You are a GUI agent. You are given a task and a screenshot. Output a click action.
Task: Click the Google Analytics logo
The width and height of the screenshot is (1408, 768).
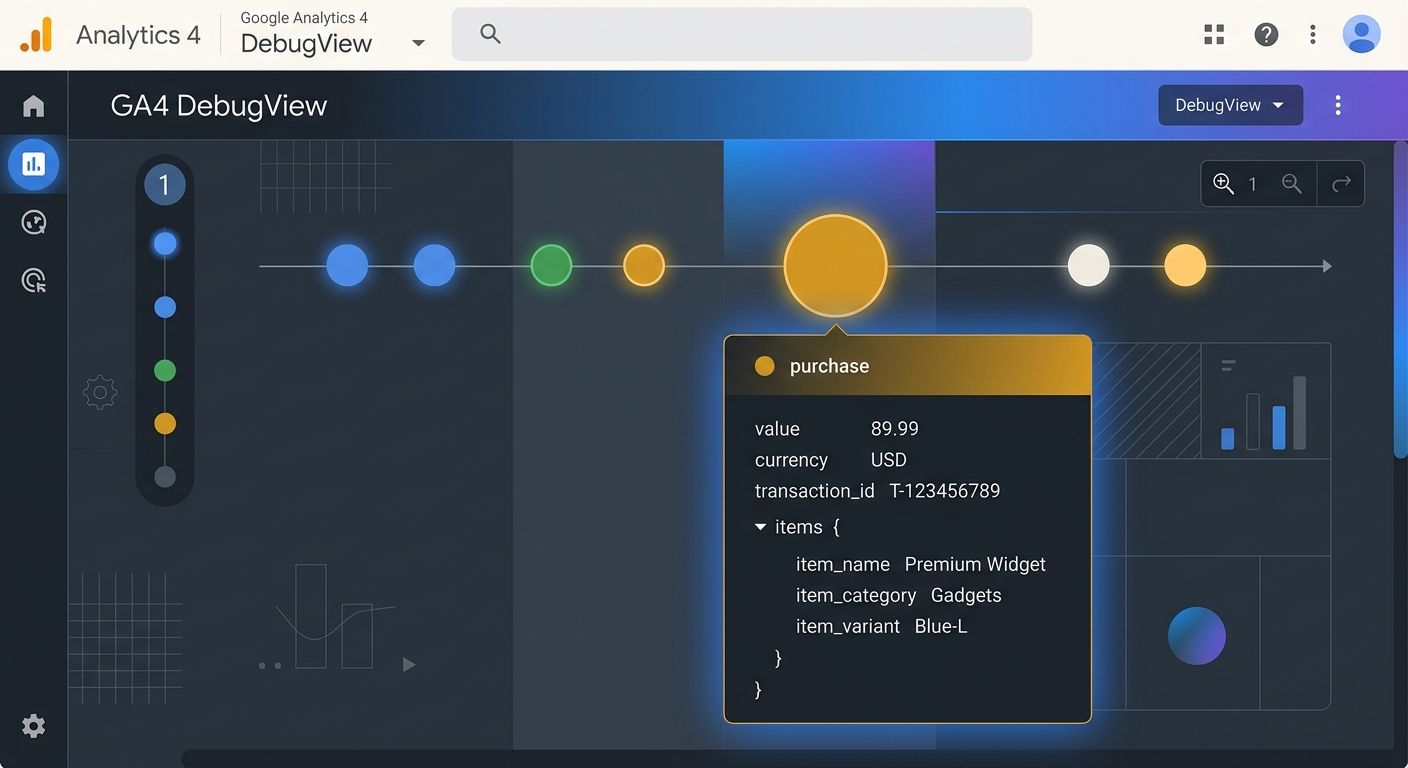coord(36,35)
